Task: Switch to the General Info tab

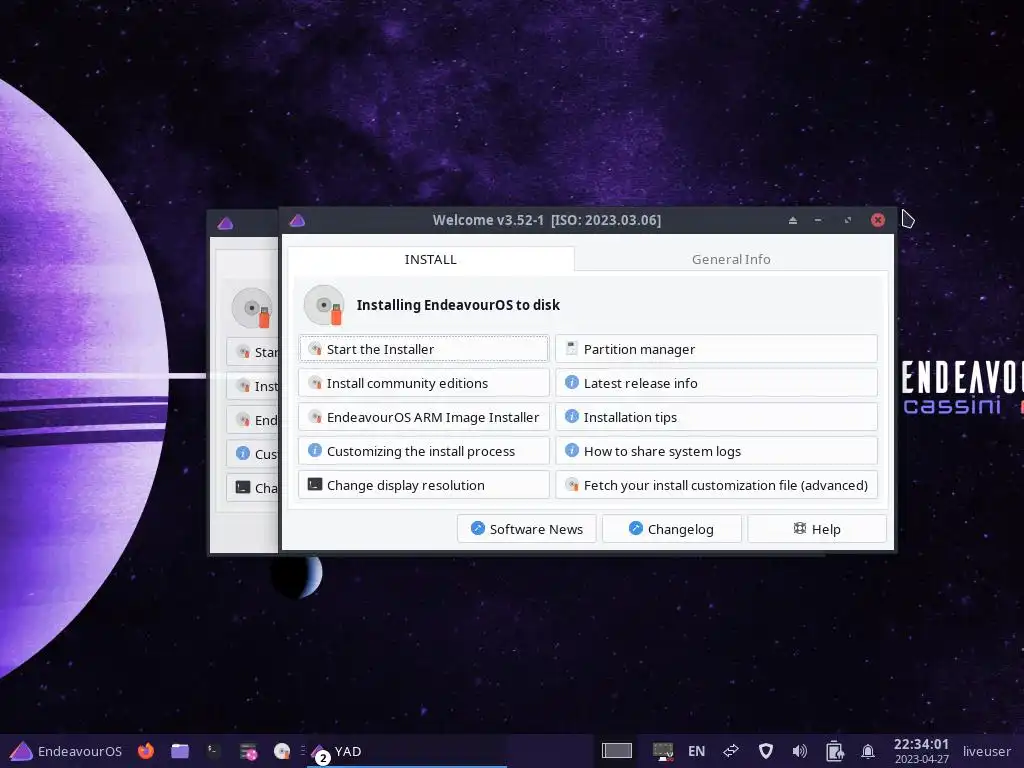Action: (731, 259)
